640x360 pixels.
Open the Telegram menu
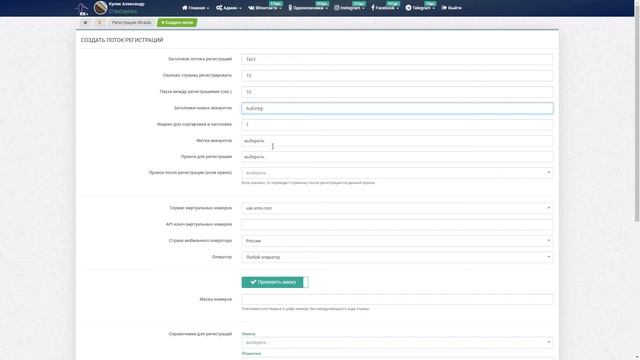tap(420, 8)
